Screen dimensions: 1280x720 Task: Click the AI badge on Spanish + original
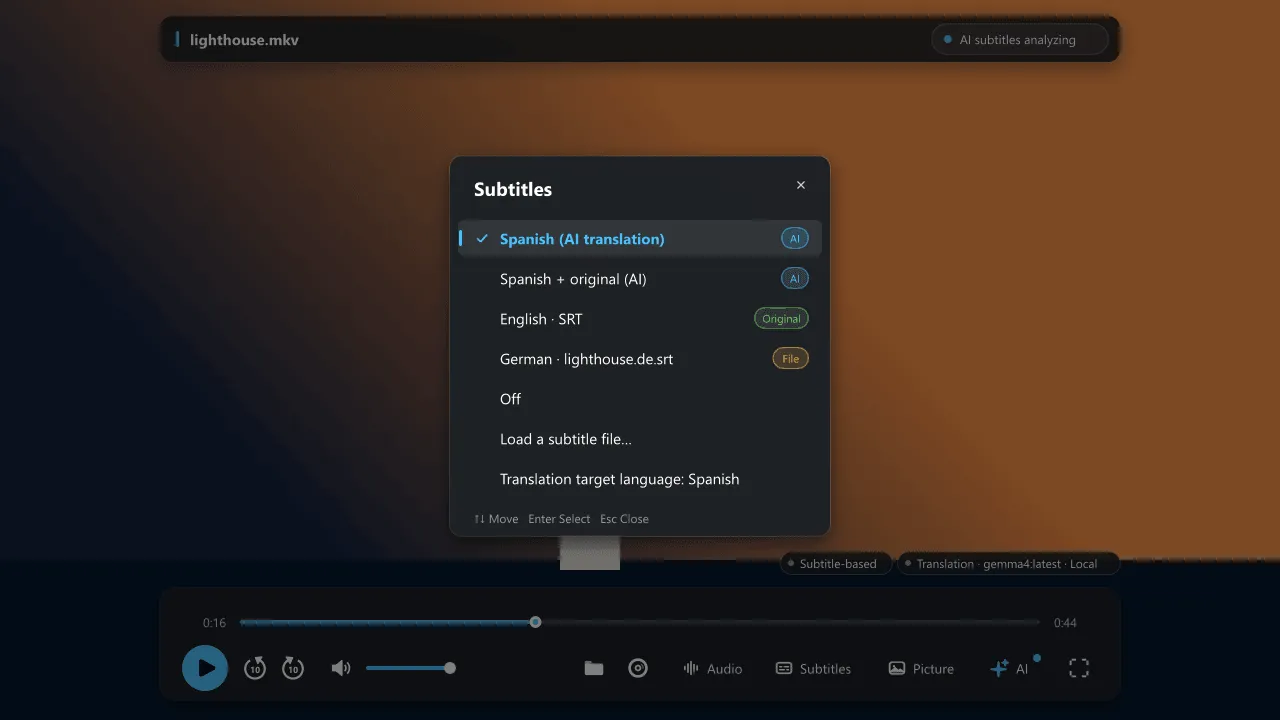(795, 279)
